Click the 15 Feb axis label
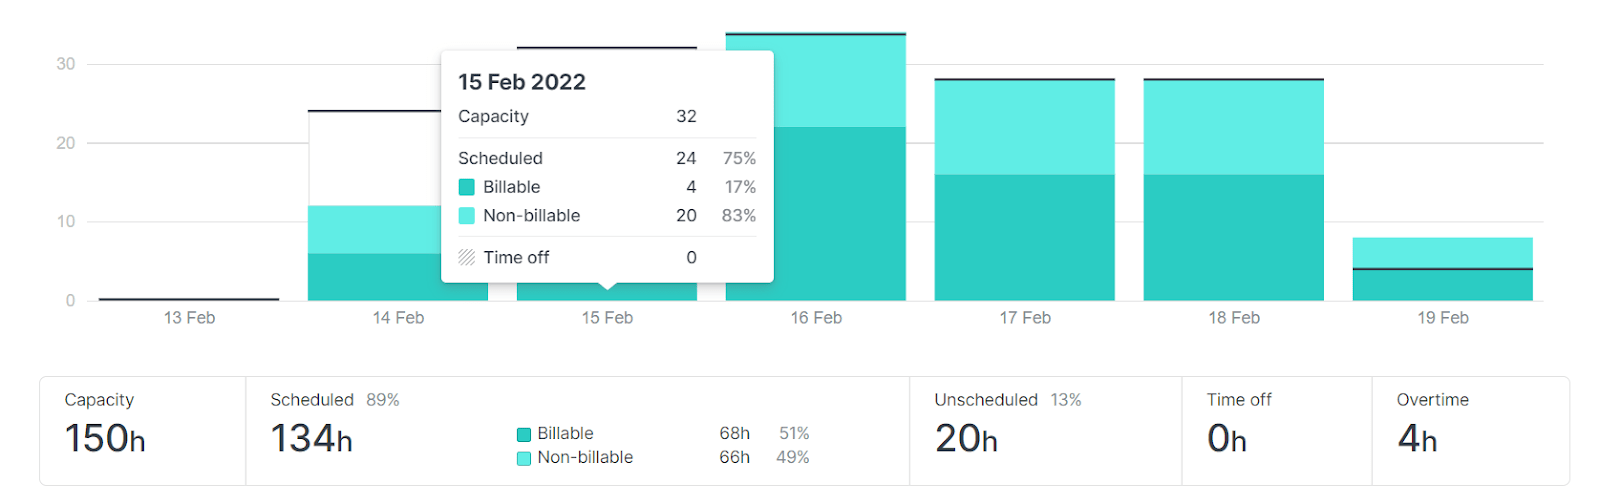1600x504 pixels. click(607, 318)
